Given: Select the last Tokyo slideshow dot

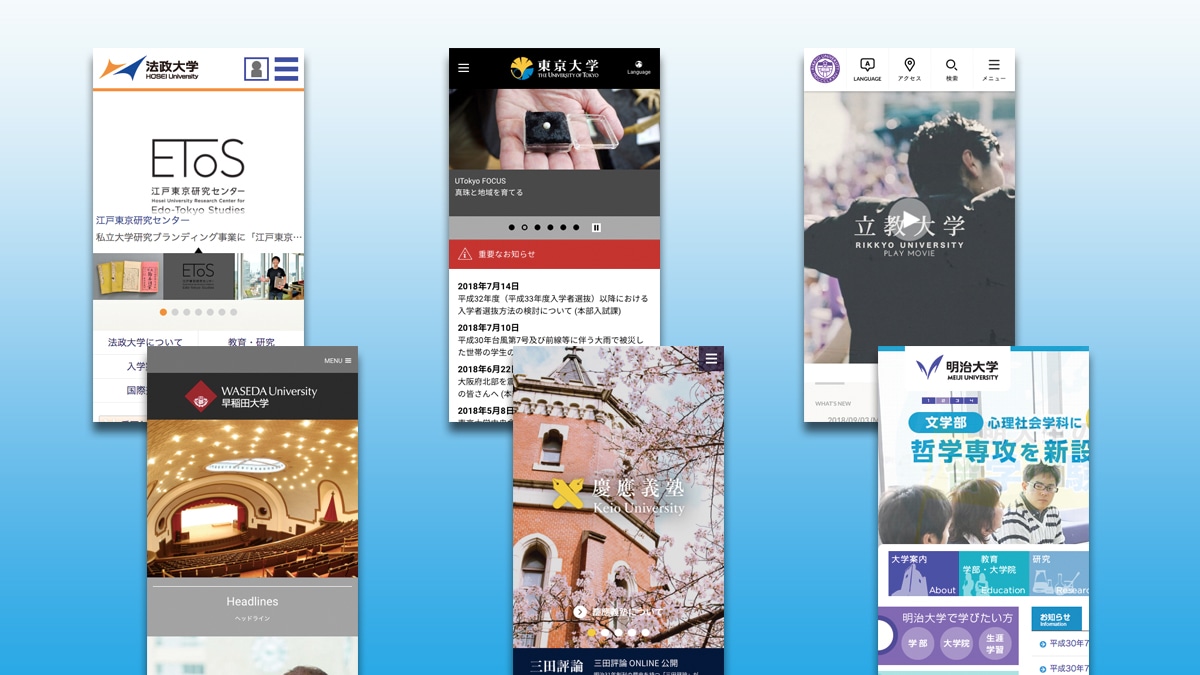Looking at the screenshot, I should point(576,227).
